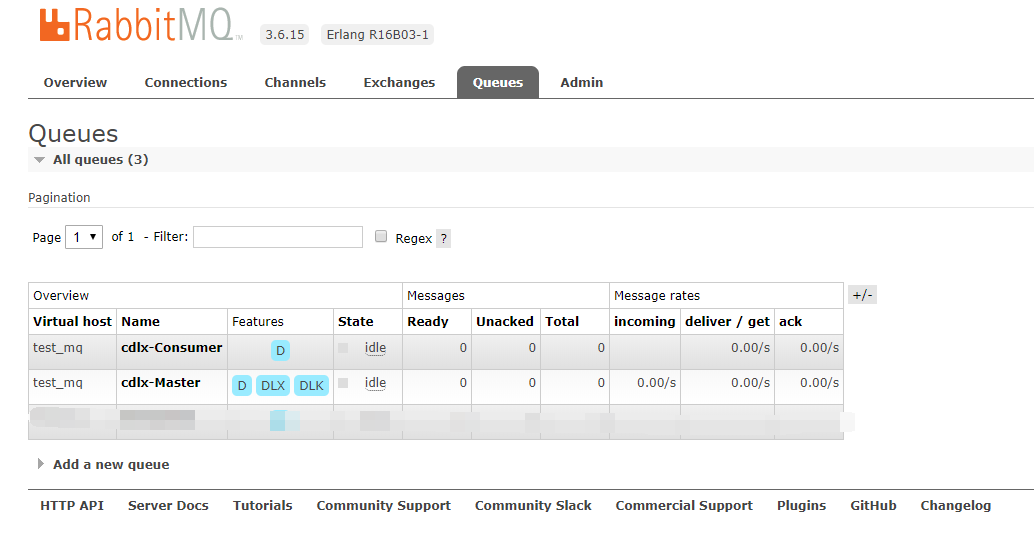Viewport: 1034px width, 539px height.
Task: Sort by Ready column header
Action: 428,321
